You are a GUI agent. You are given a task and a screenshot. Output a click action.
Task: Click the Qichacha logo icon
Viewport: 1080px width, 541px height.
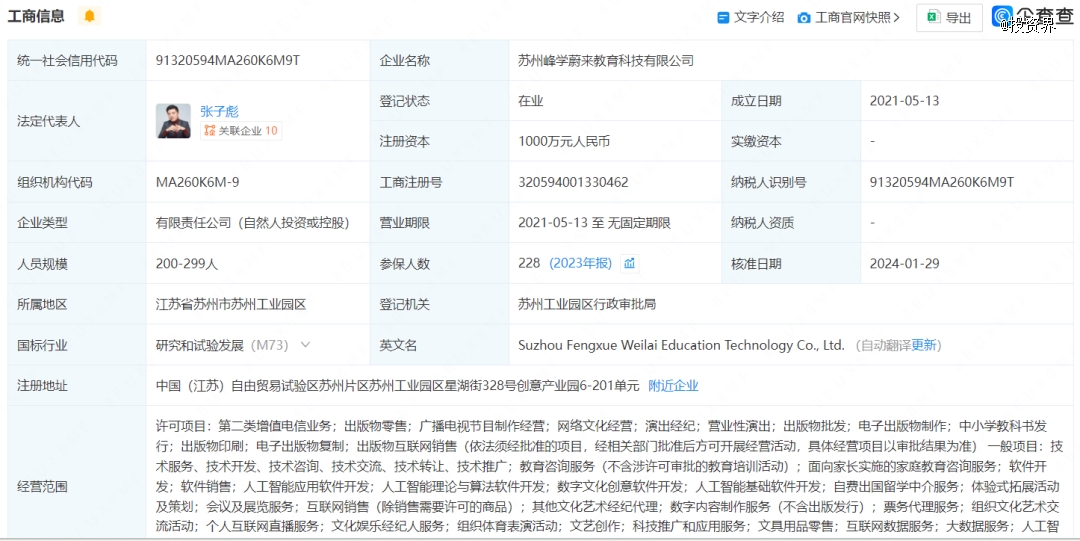point(1003,16)
